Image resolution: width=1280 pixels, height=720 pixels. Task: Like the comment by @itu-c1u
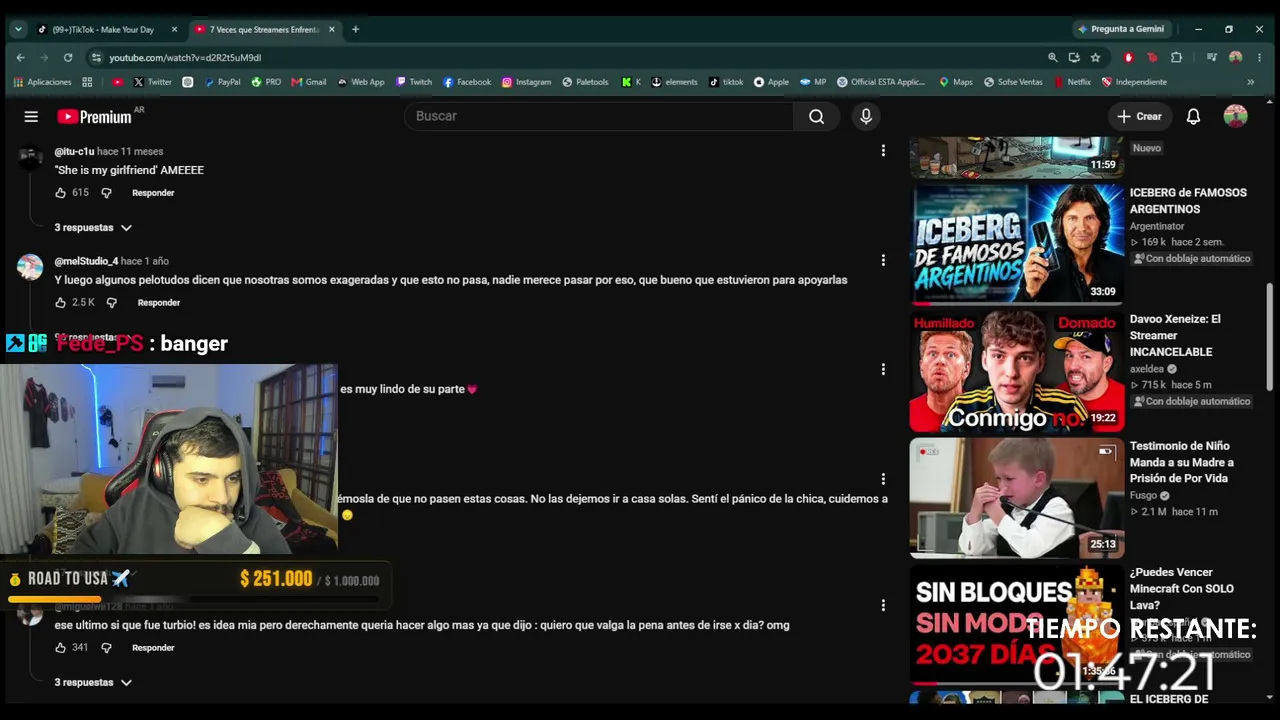pos(61,193)
